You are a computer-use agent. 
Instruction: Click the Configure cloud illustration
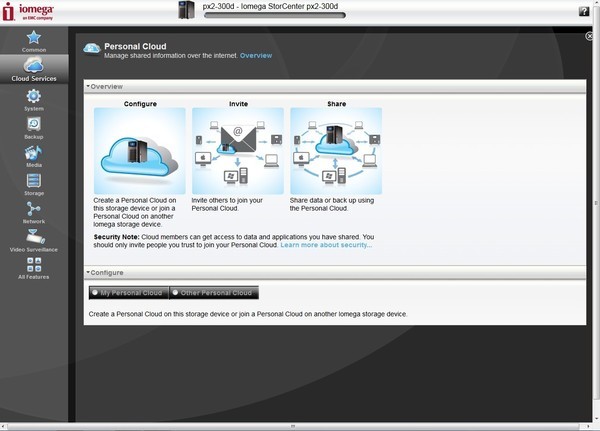140,151
